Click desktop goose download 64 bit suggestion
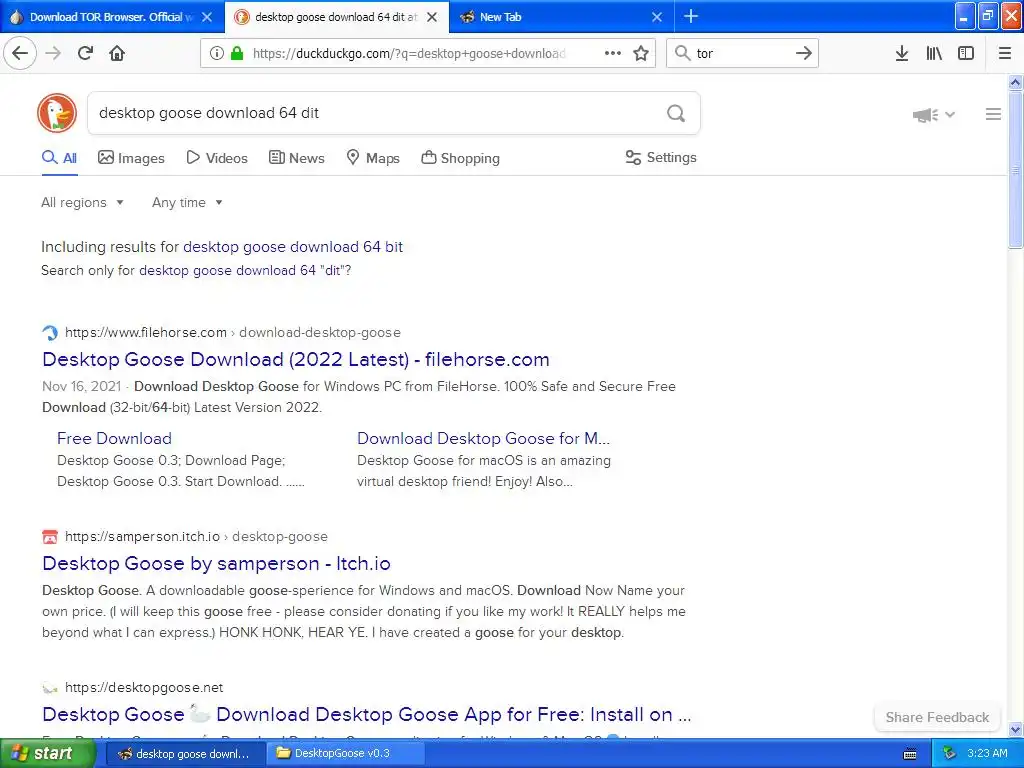Viewport: 1024px width, 768px height. (x=293, y=247)
